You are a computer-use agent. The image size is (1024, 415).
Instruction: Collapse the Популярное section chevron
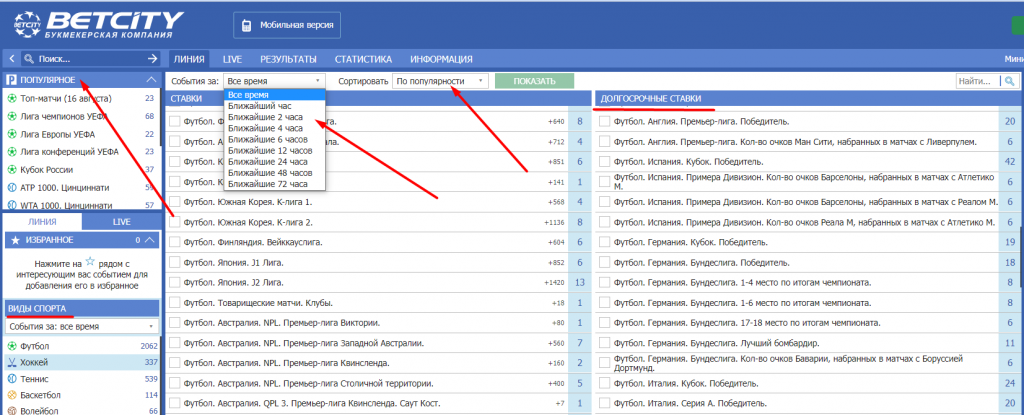point(151,79)
